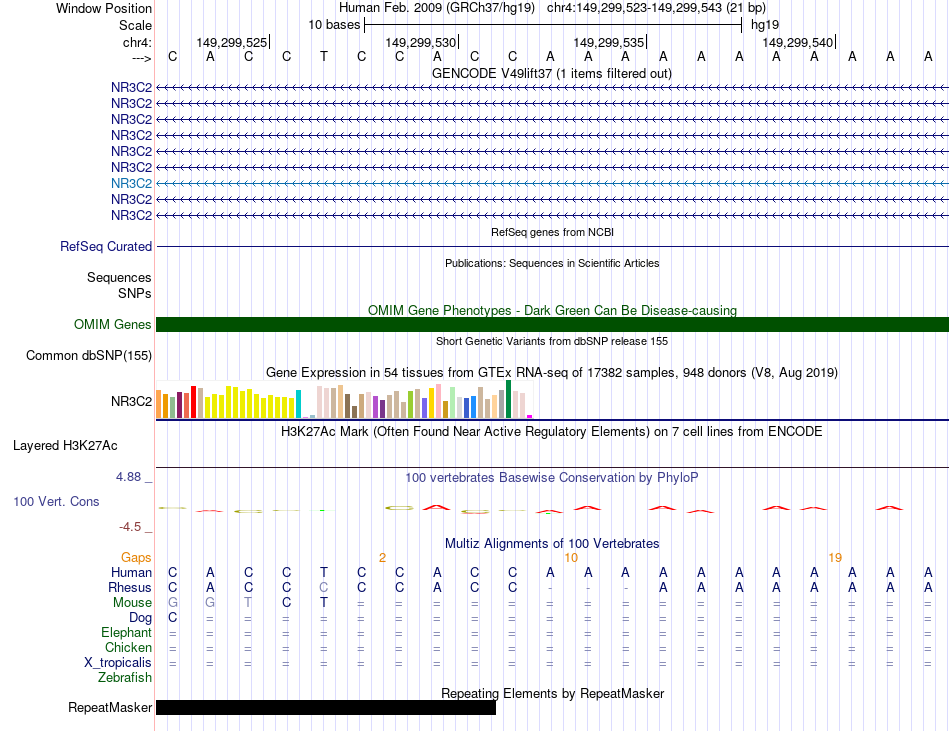
Task: Select the Human alignment row label
Action: click(131, 572)
